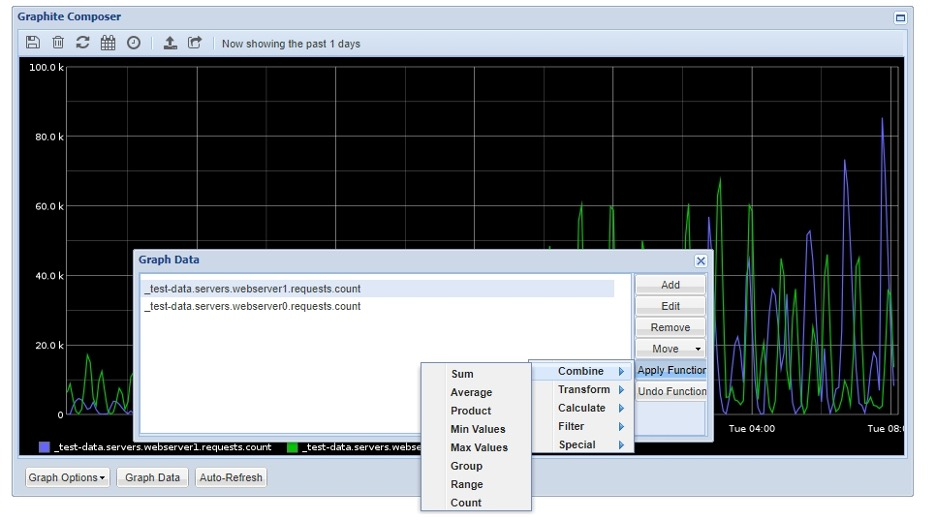Refresh the graph using the refresh icon

83,43
